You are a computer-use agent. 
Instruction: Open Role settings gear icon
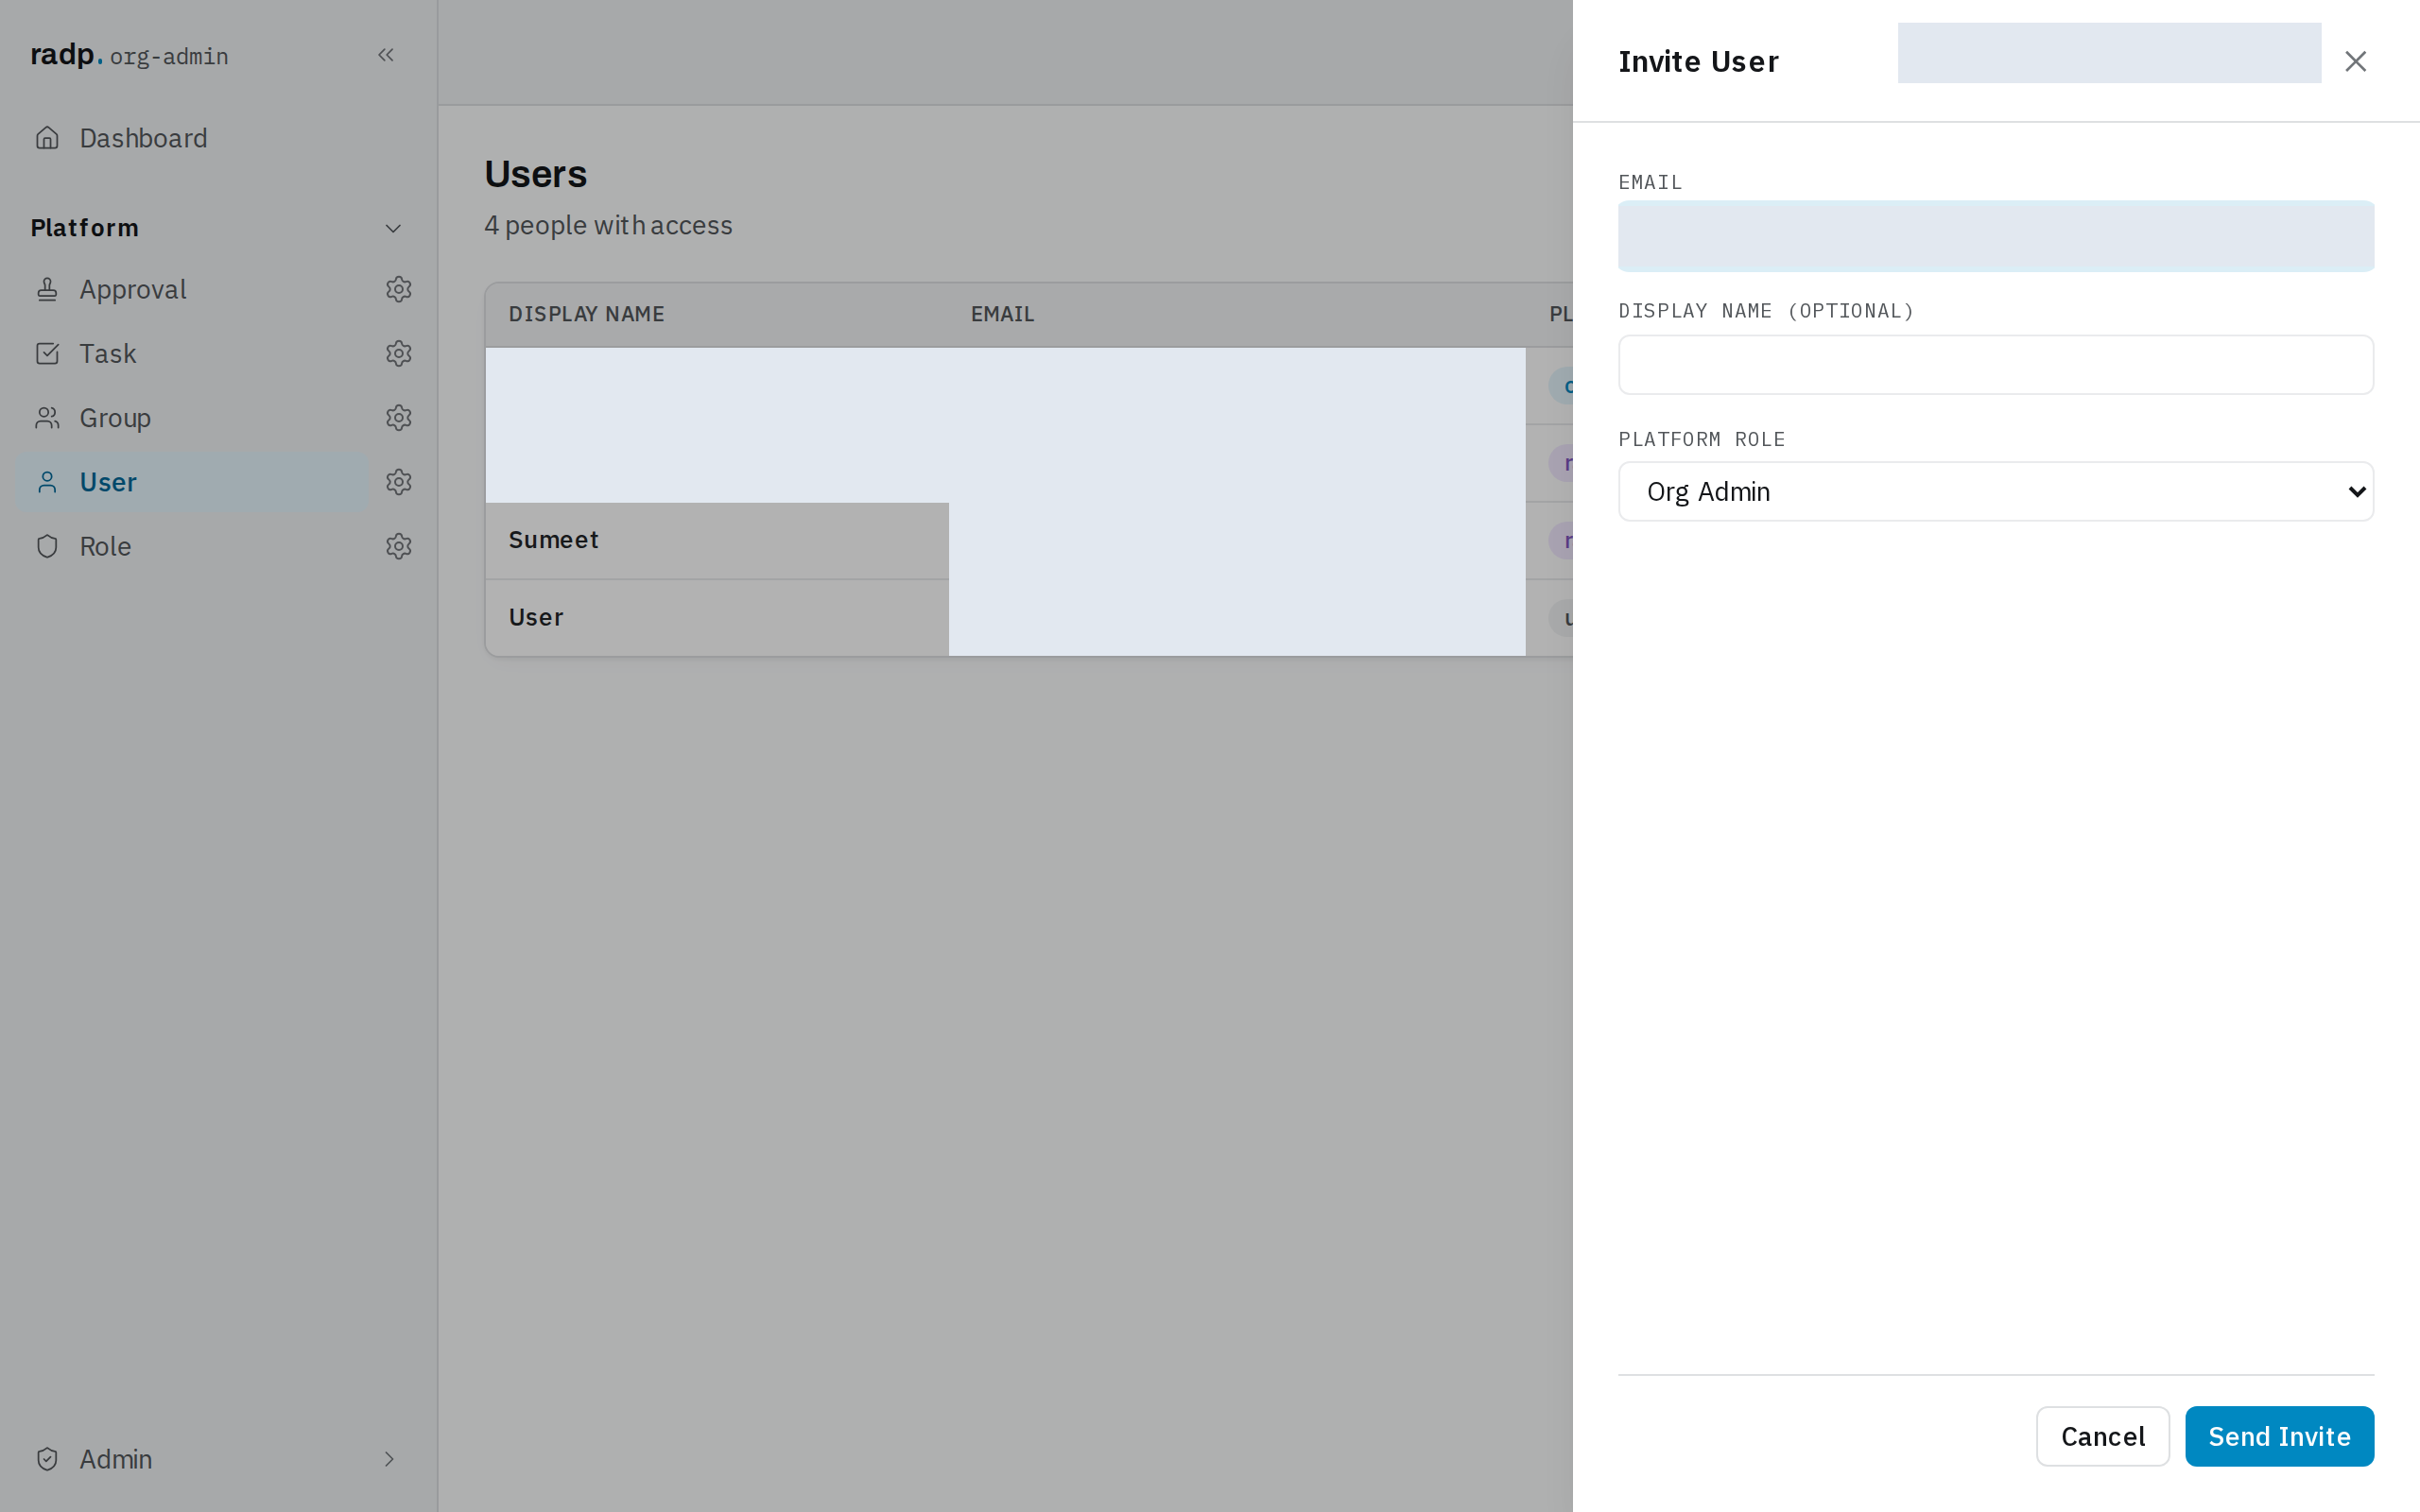click(x=399, y=546)
